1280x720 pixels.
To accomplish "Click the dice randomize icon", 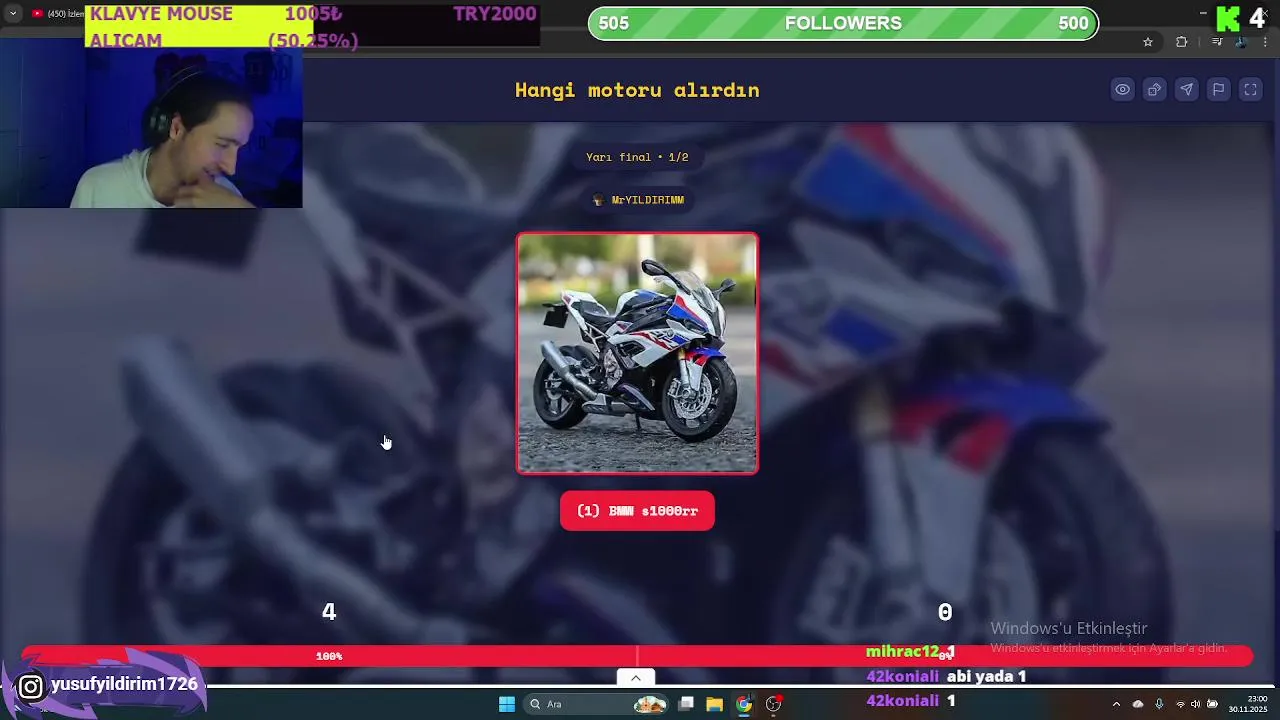I will pos(1154,90).
